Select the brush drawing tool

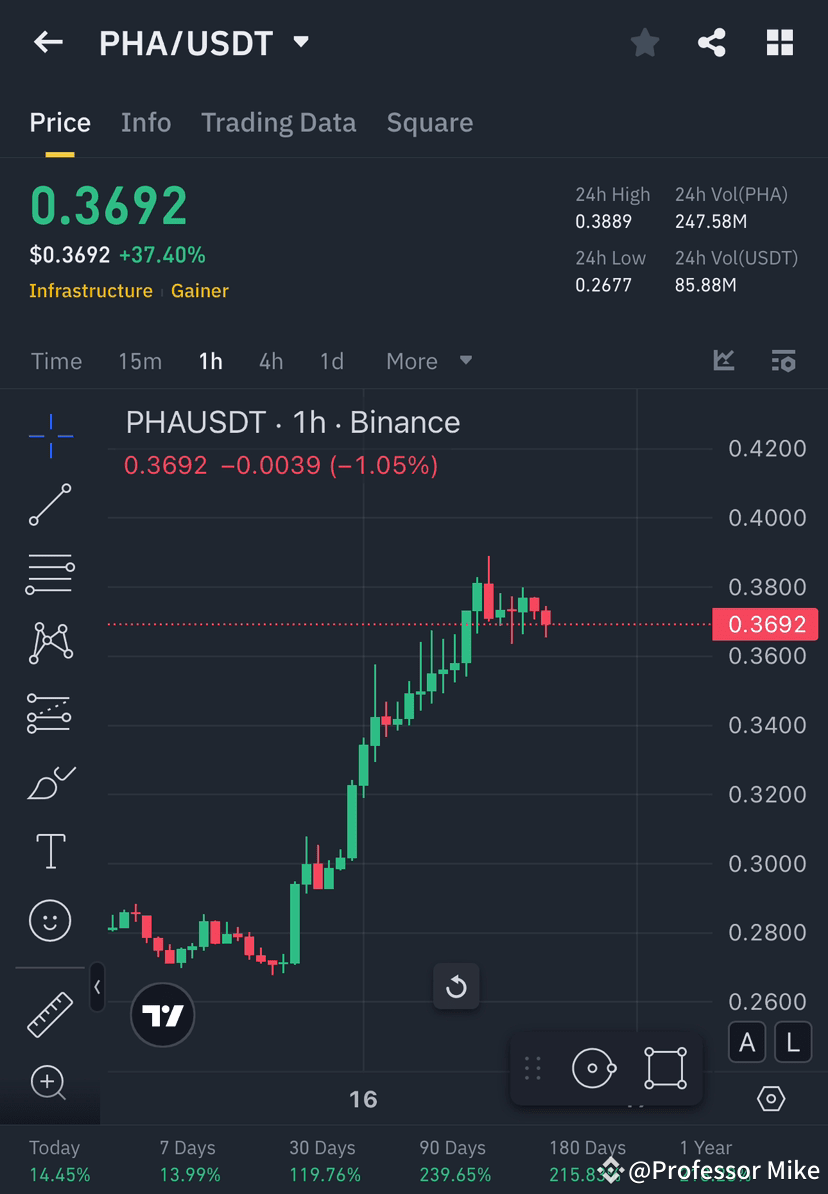click(x=50, y=782)
